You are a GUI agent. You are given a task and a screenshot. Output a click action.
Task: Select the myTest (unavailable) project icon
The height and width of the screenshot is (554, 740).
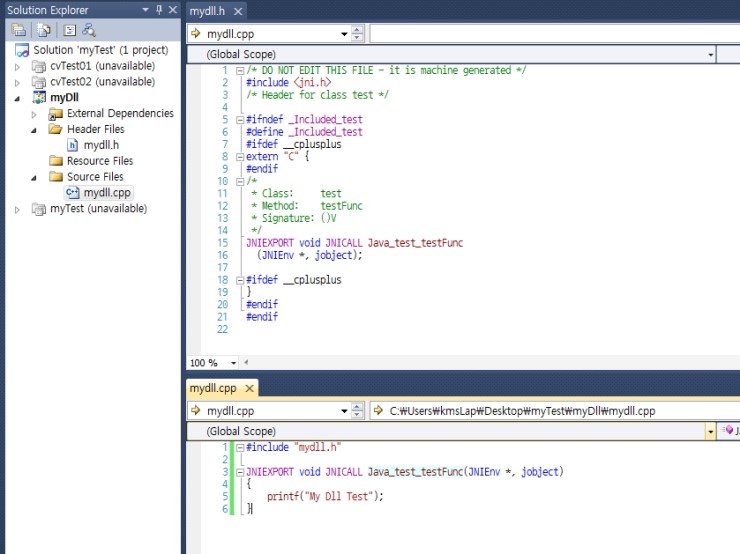coord(39,209)
